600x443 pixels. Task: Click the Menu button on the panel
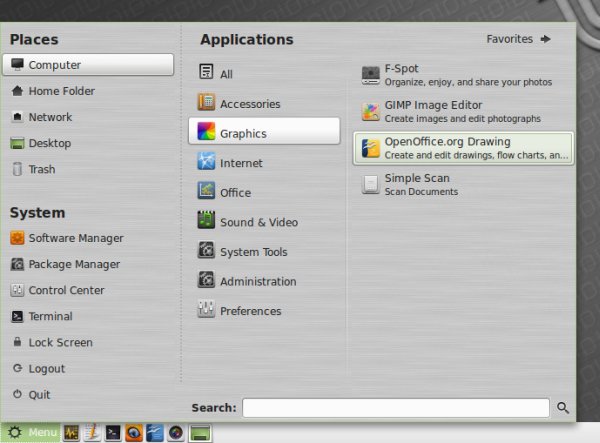32,433
